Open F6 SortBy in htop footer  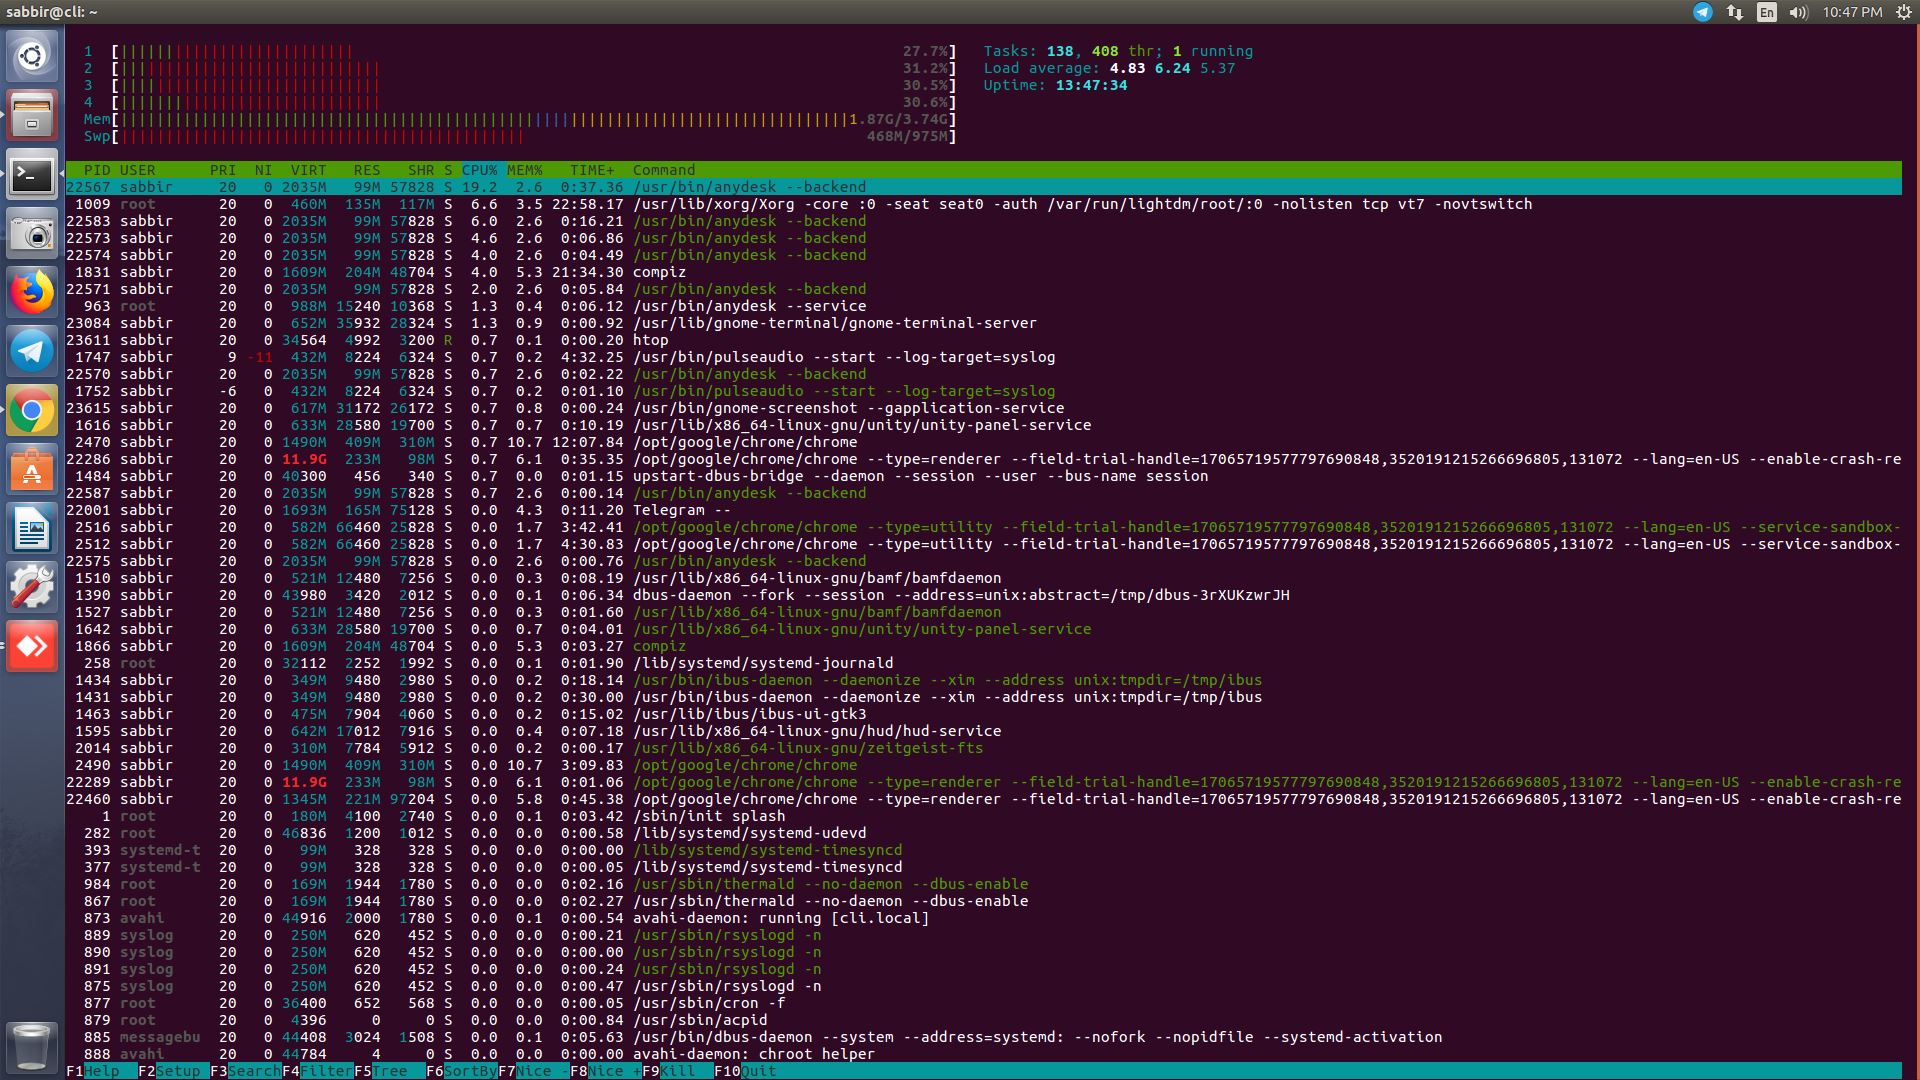pos(462,1071)
